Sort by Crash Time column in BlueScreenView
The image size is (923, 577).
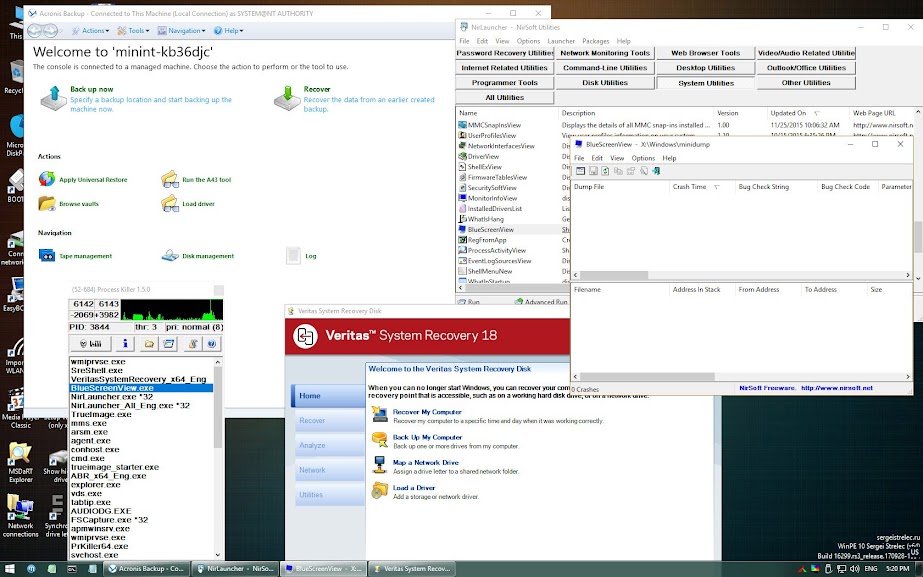point(702,187)
